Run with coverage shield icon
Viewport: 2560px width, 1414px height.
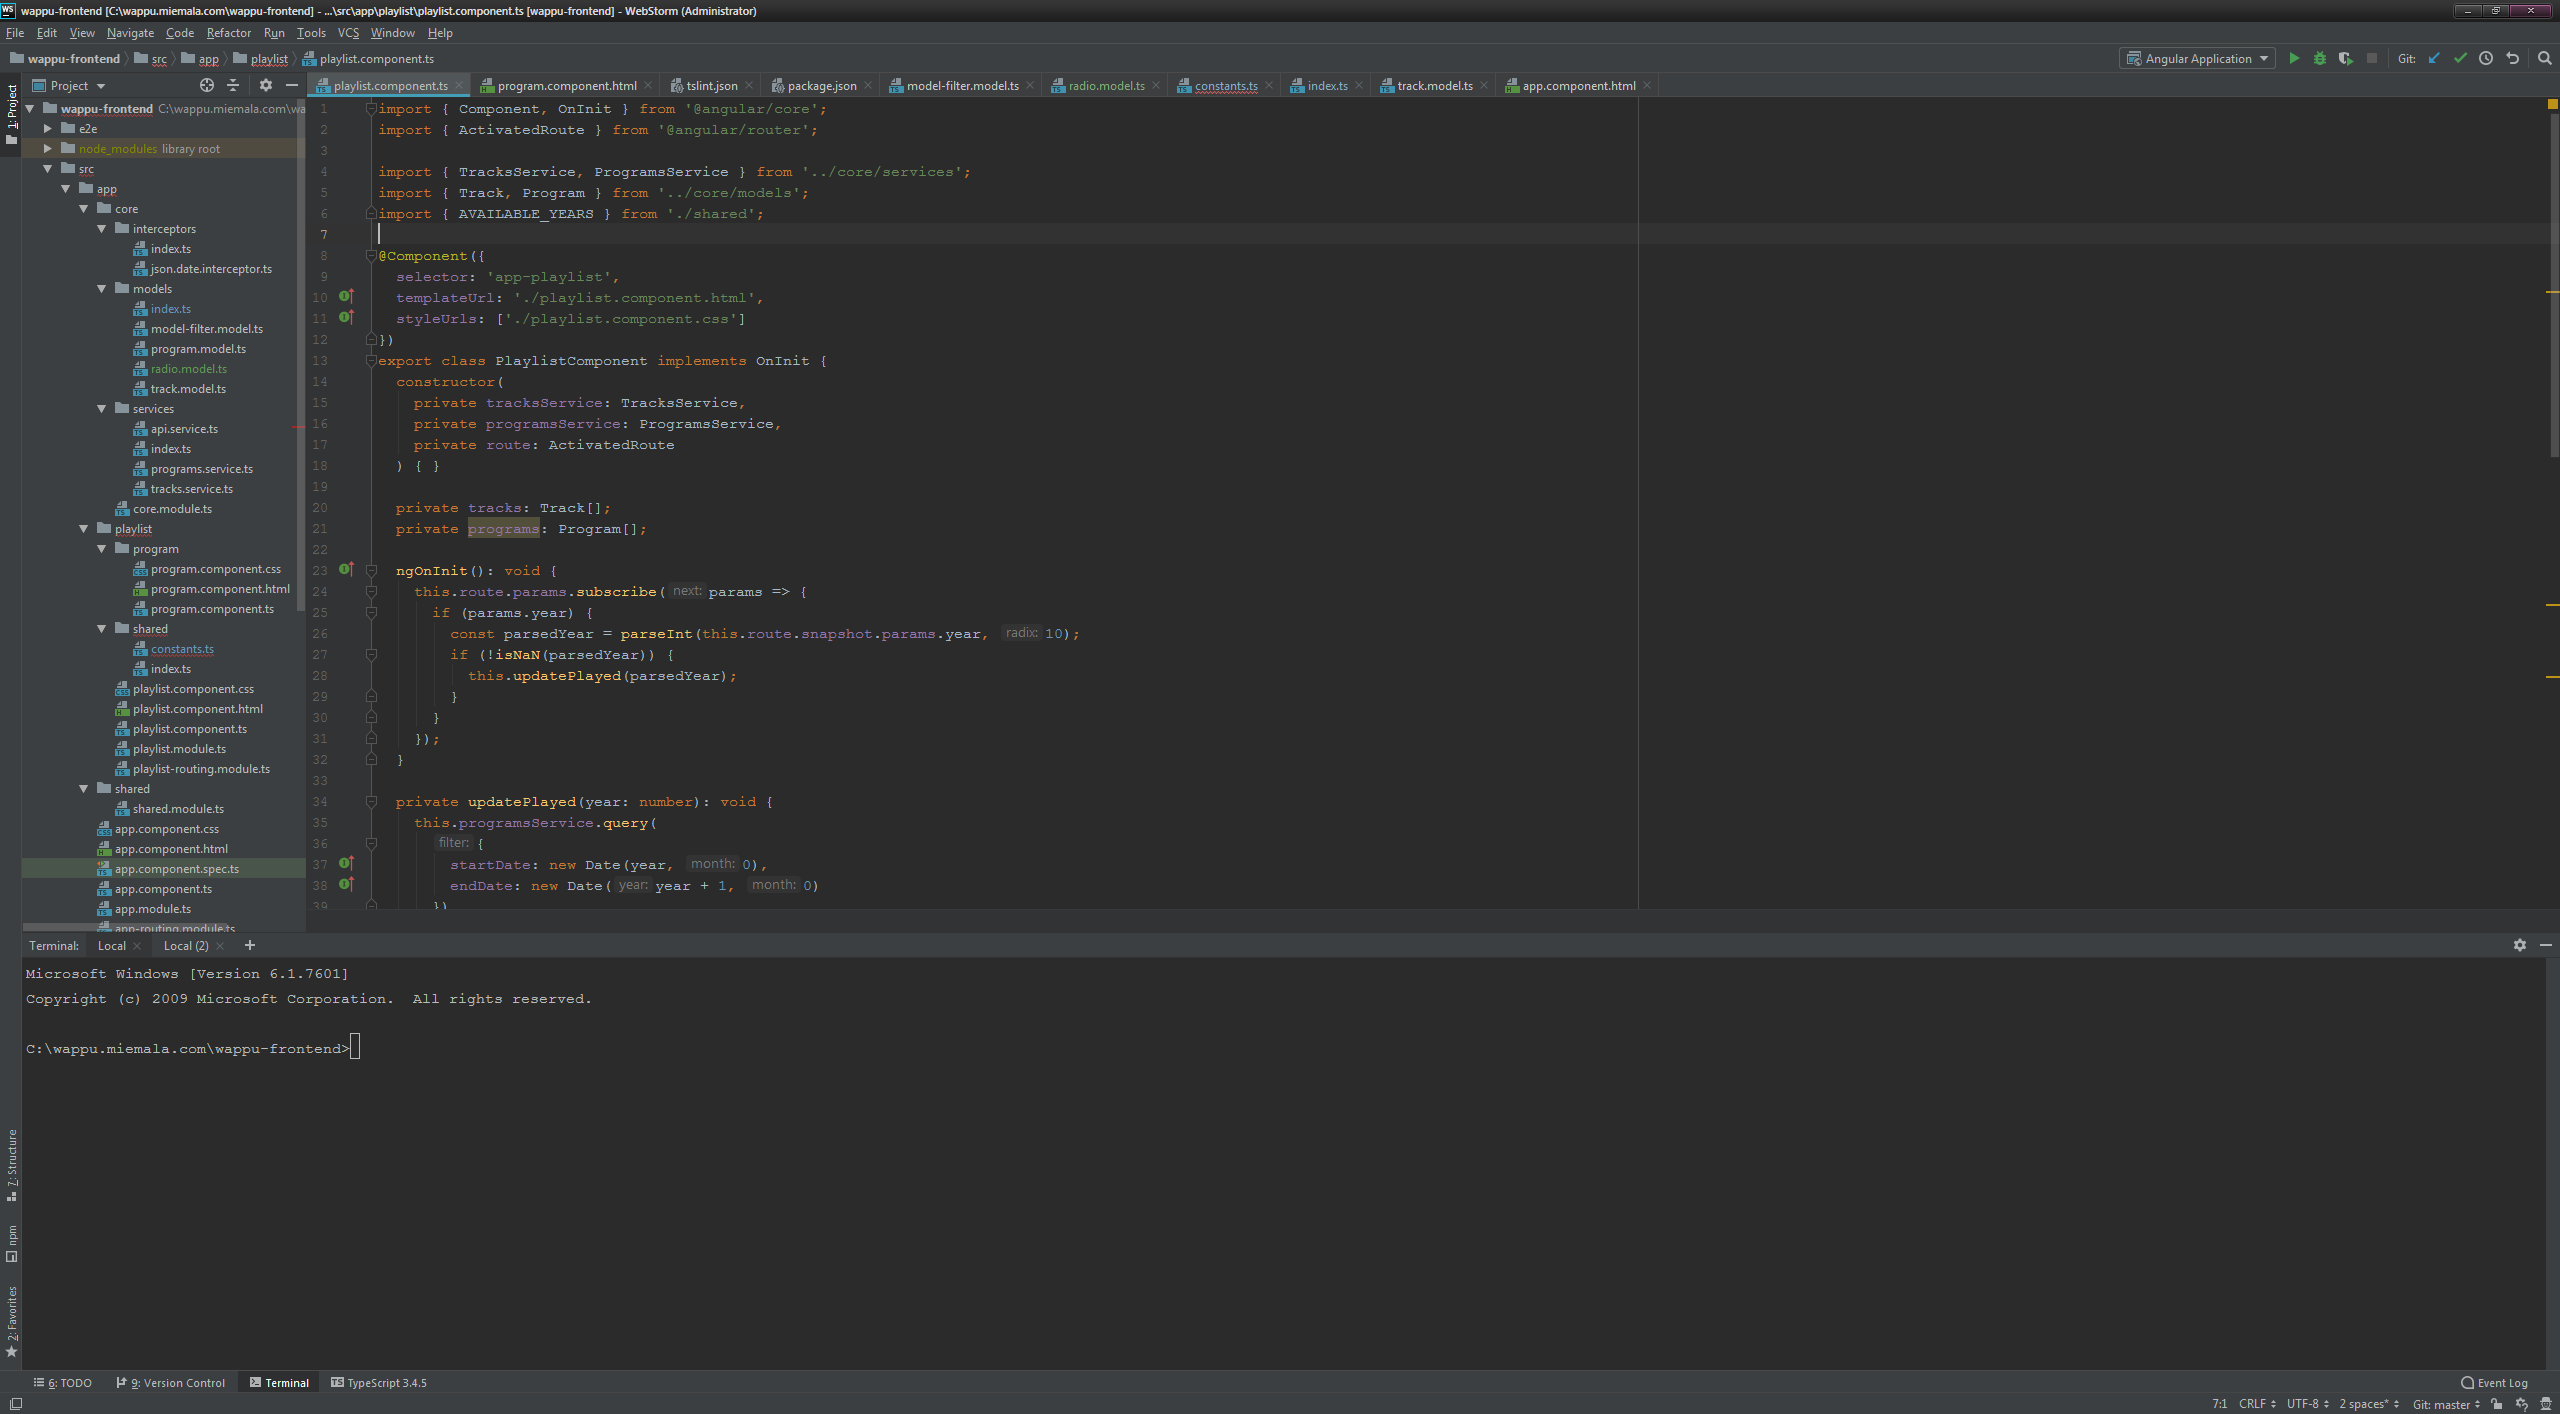tap(2345, 58)
